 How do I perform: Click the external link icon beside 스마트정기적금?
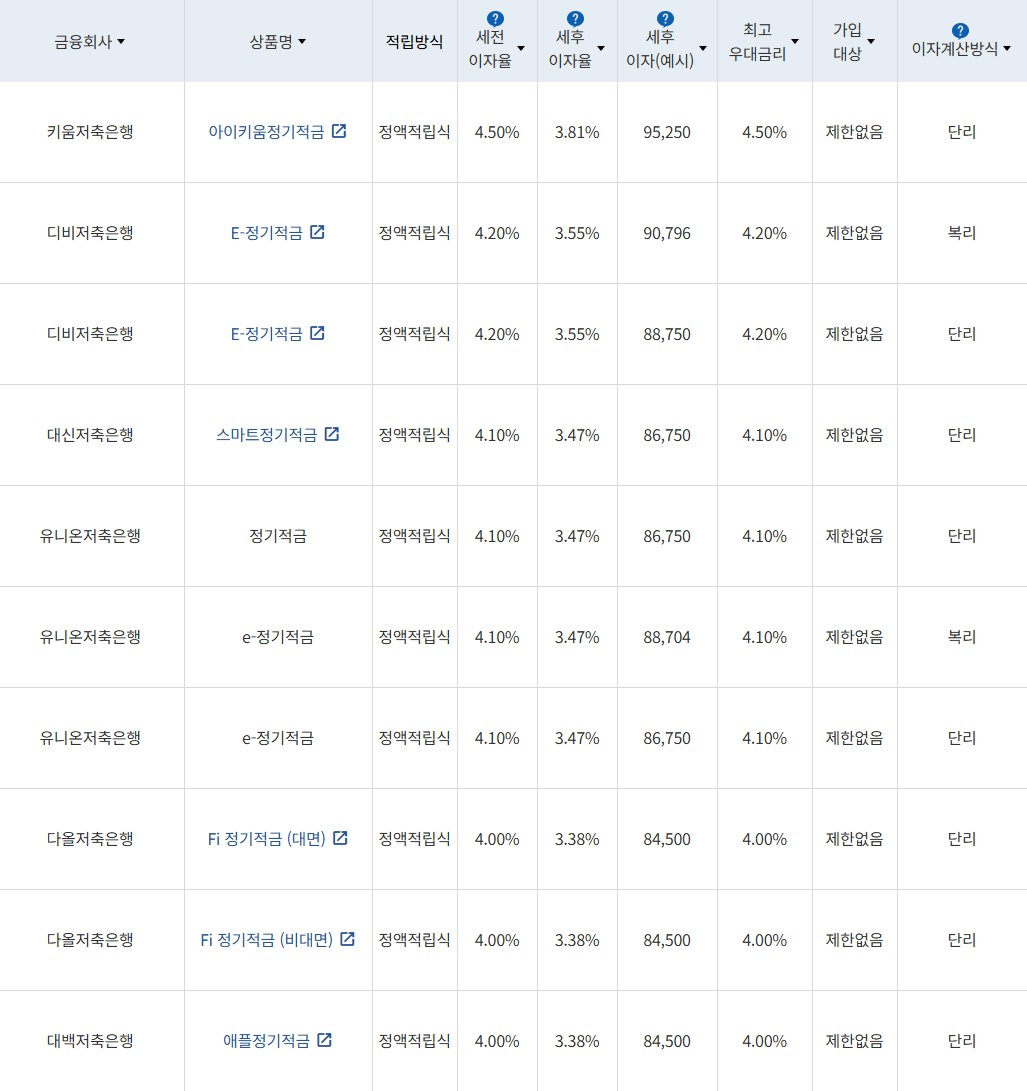pyautogui.click(x=333, y=433)
